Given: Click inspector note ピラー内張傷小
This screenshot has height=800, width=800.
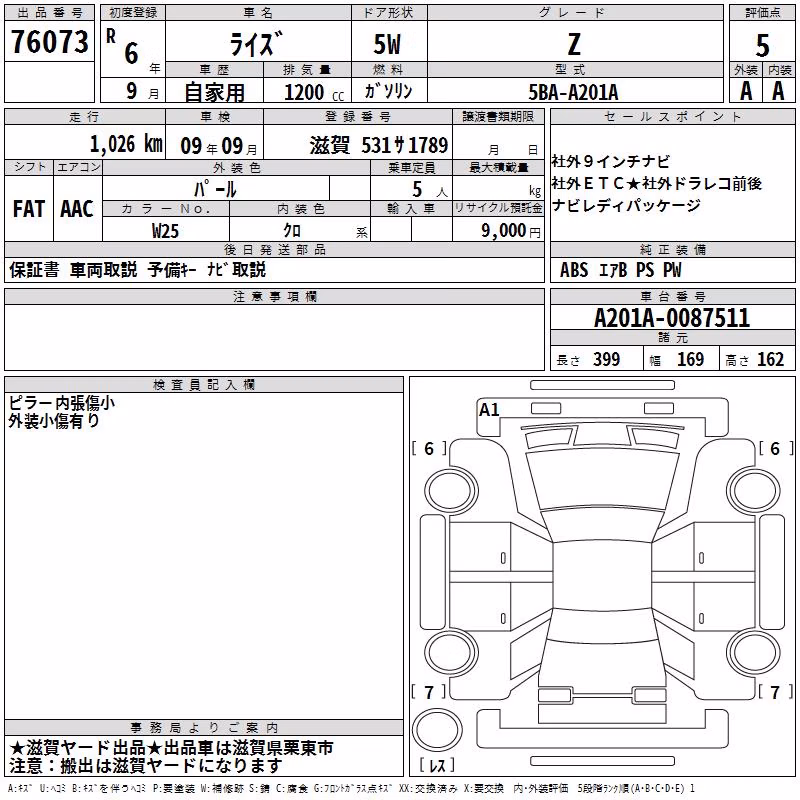Looking at the screenshot, I should (61, 403).
